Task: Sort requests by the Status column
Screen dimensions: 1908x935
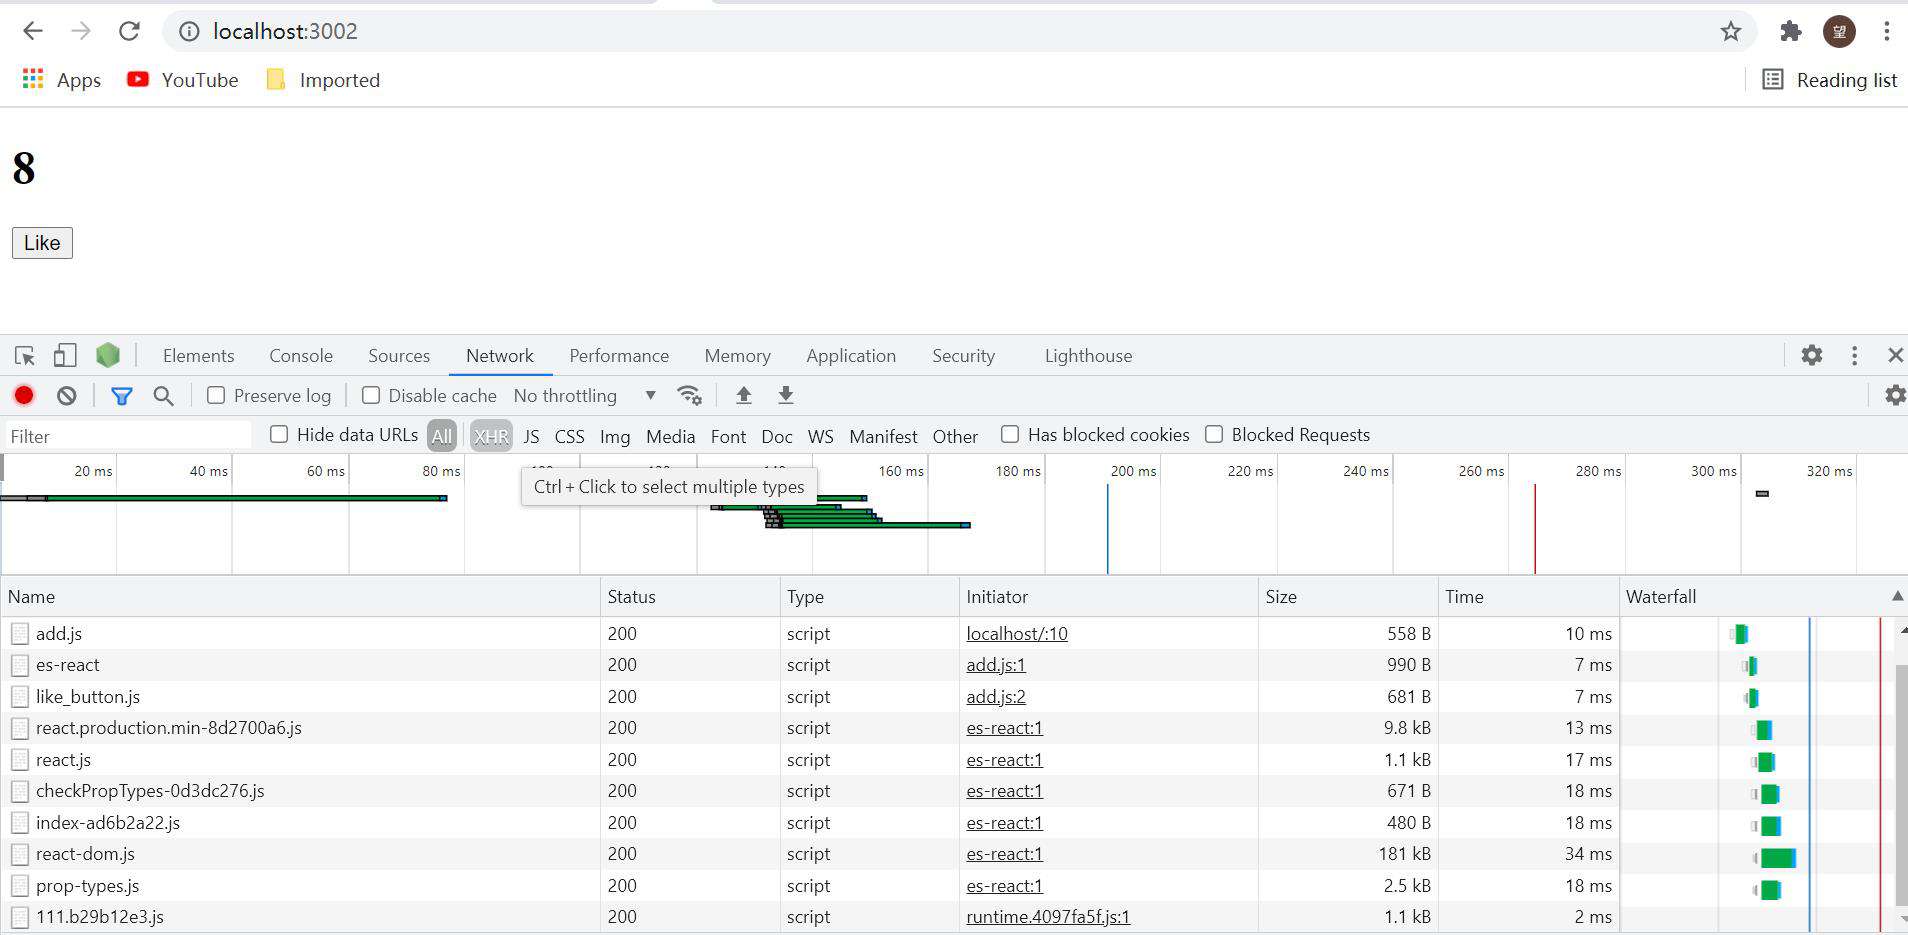Action: (690, 597)
